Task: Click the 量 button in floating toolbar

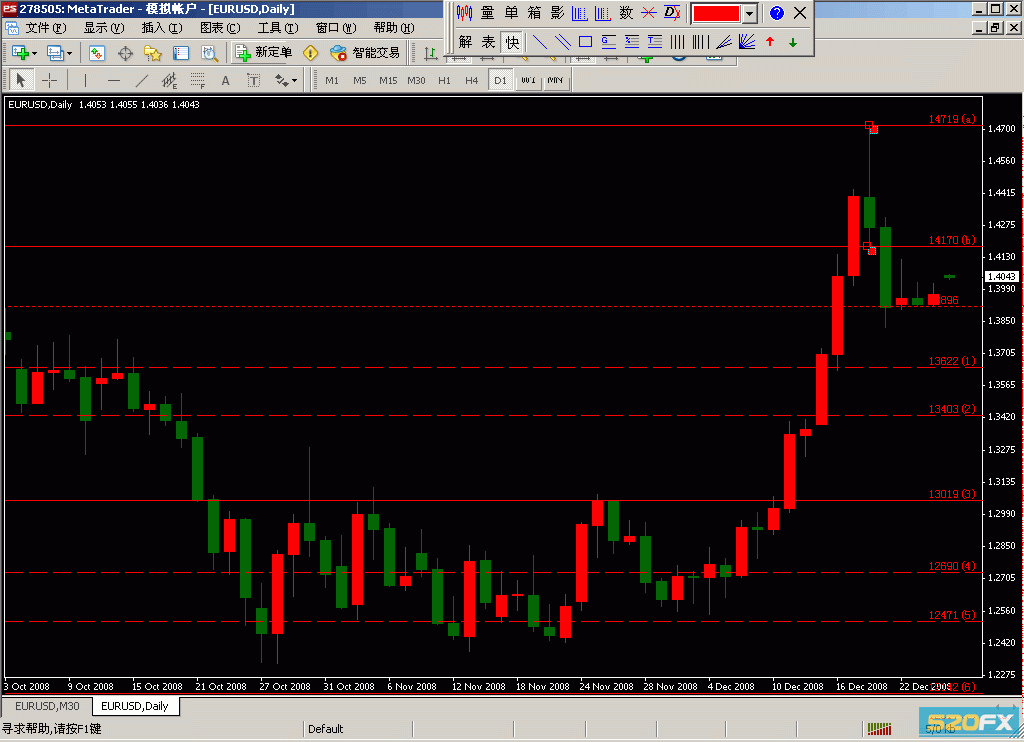Action: (x=487, y=13)
